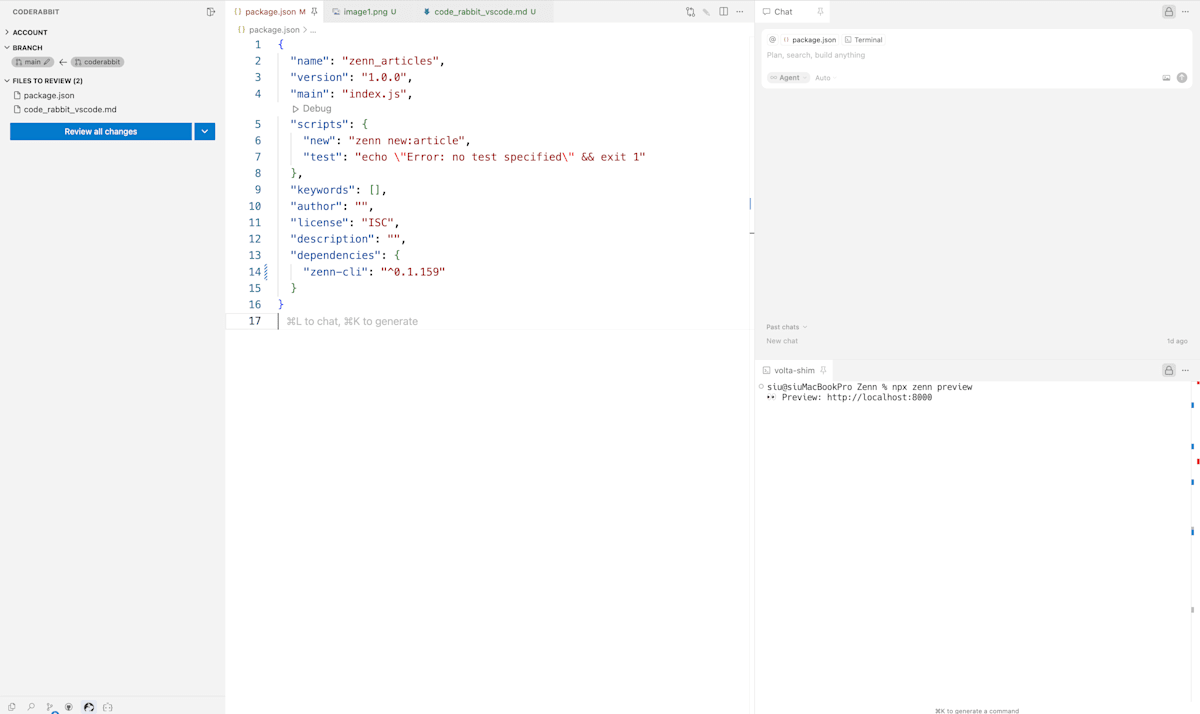Image resolution: width=1200 pixels, height=714 pixels.
Task: Open the Auto model dropdown in chat
Action: (823, 78)
